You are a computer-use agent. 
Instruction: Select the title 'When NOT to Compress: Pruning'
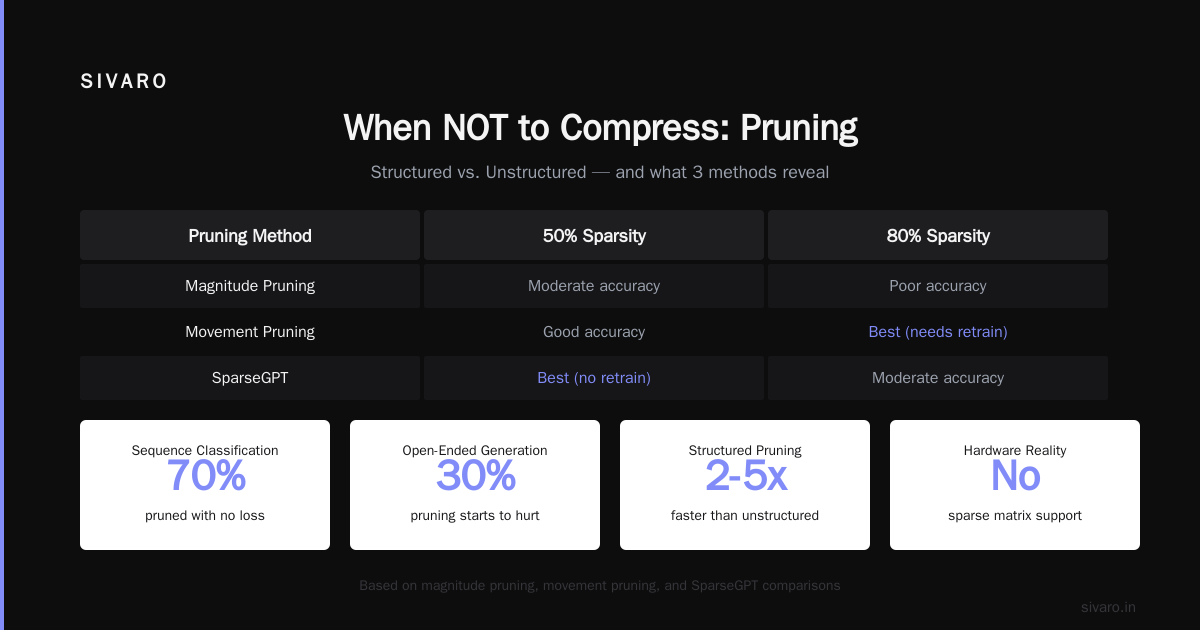tap(600, 128)
